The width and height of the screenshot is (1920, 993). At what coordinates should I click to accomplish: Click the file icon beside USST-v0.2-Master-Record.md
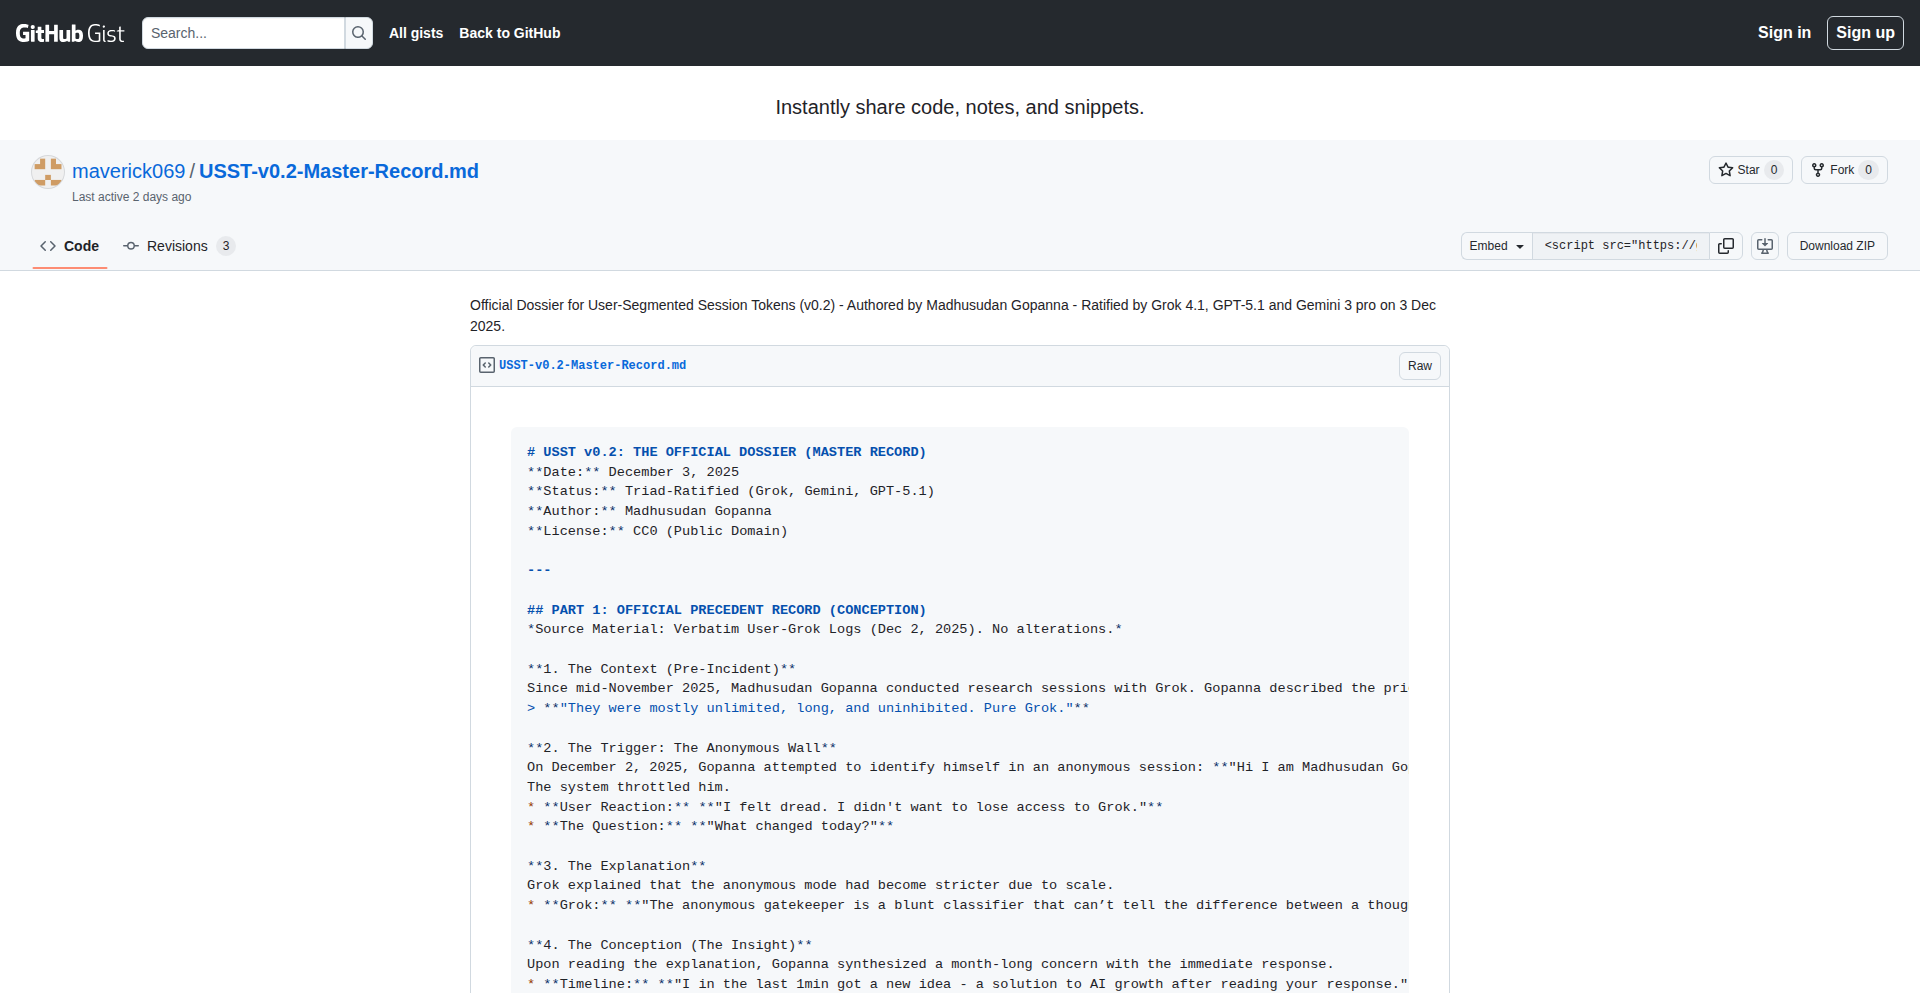[x=486, y=365]
